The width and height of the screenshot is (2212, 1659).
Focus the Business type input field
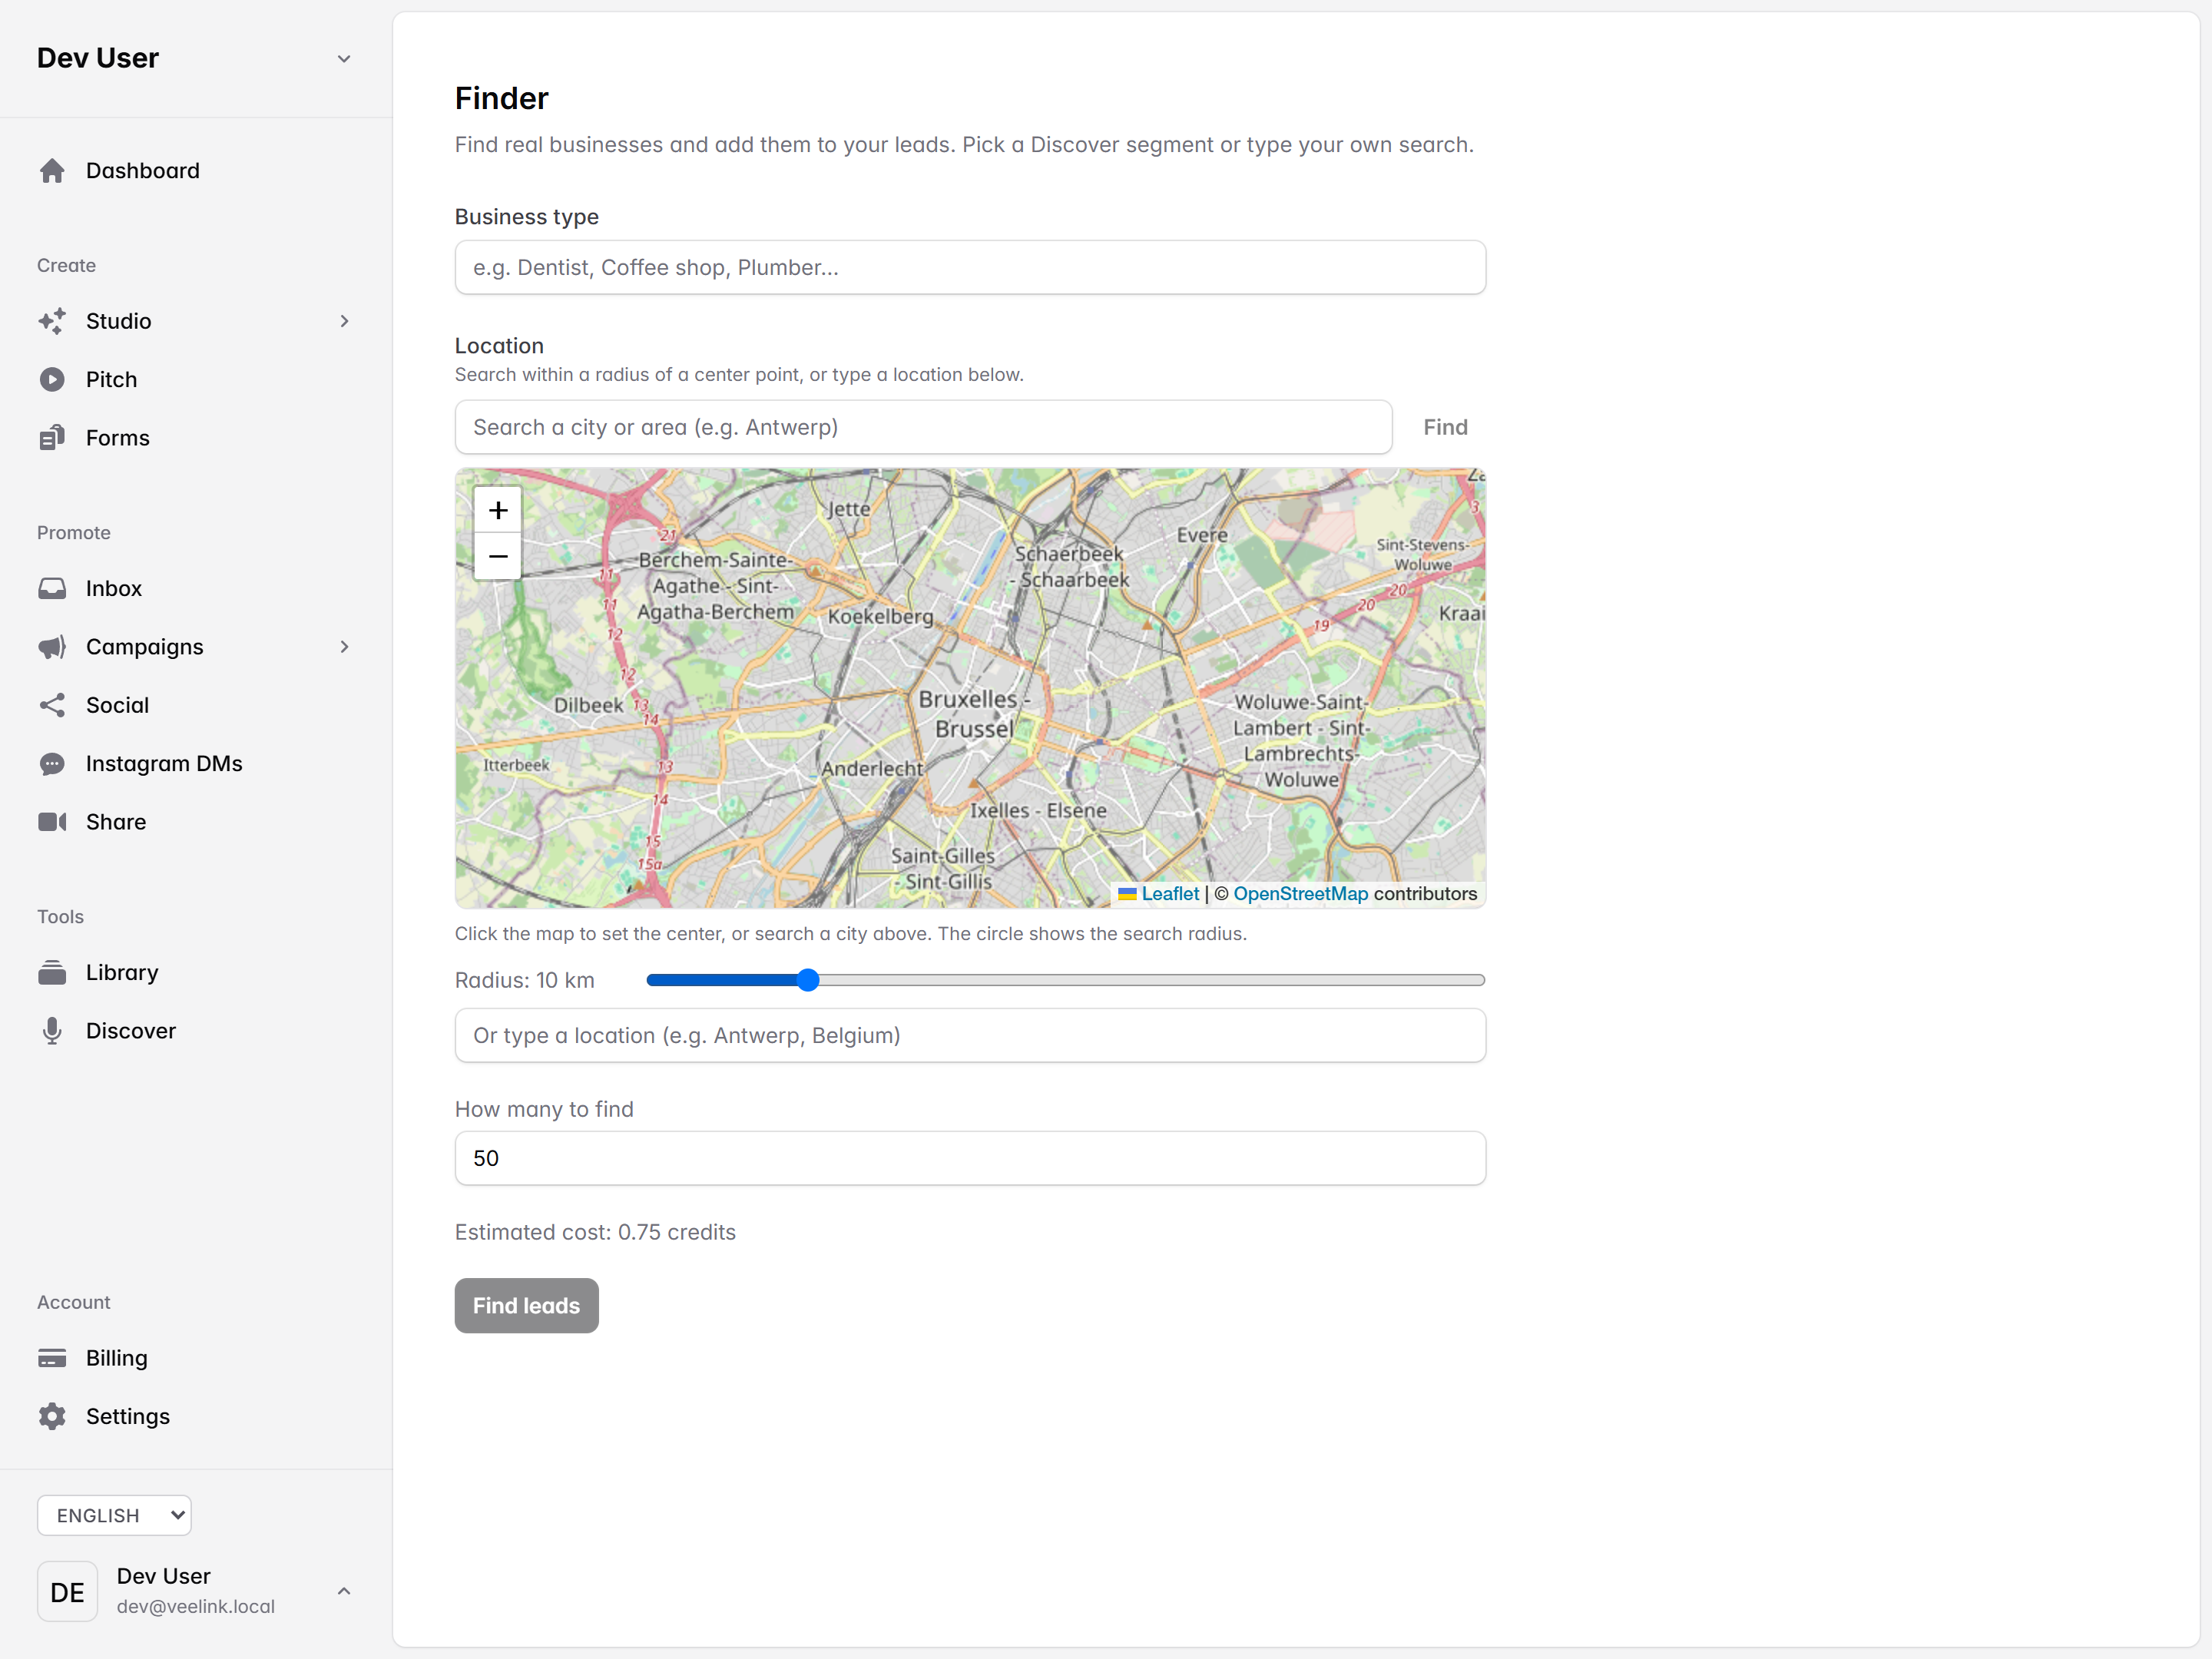(x=970, y=267)
